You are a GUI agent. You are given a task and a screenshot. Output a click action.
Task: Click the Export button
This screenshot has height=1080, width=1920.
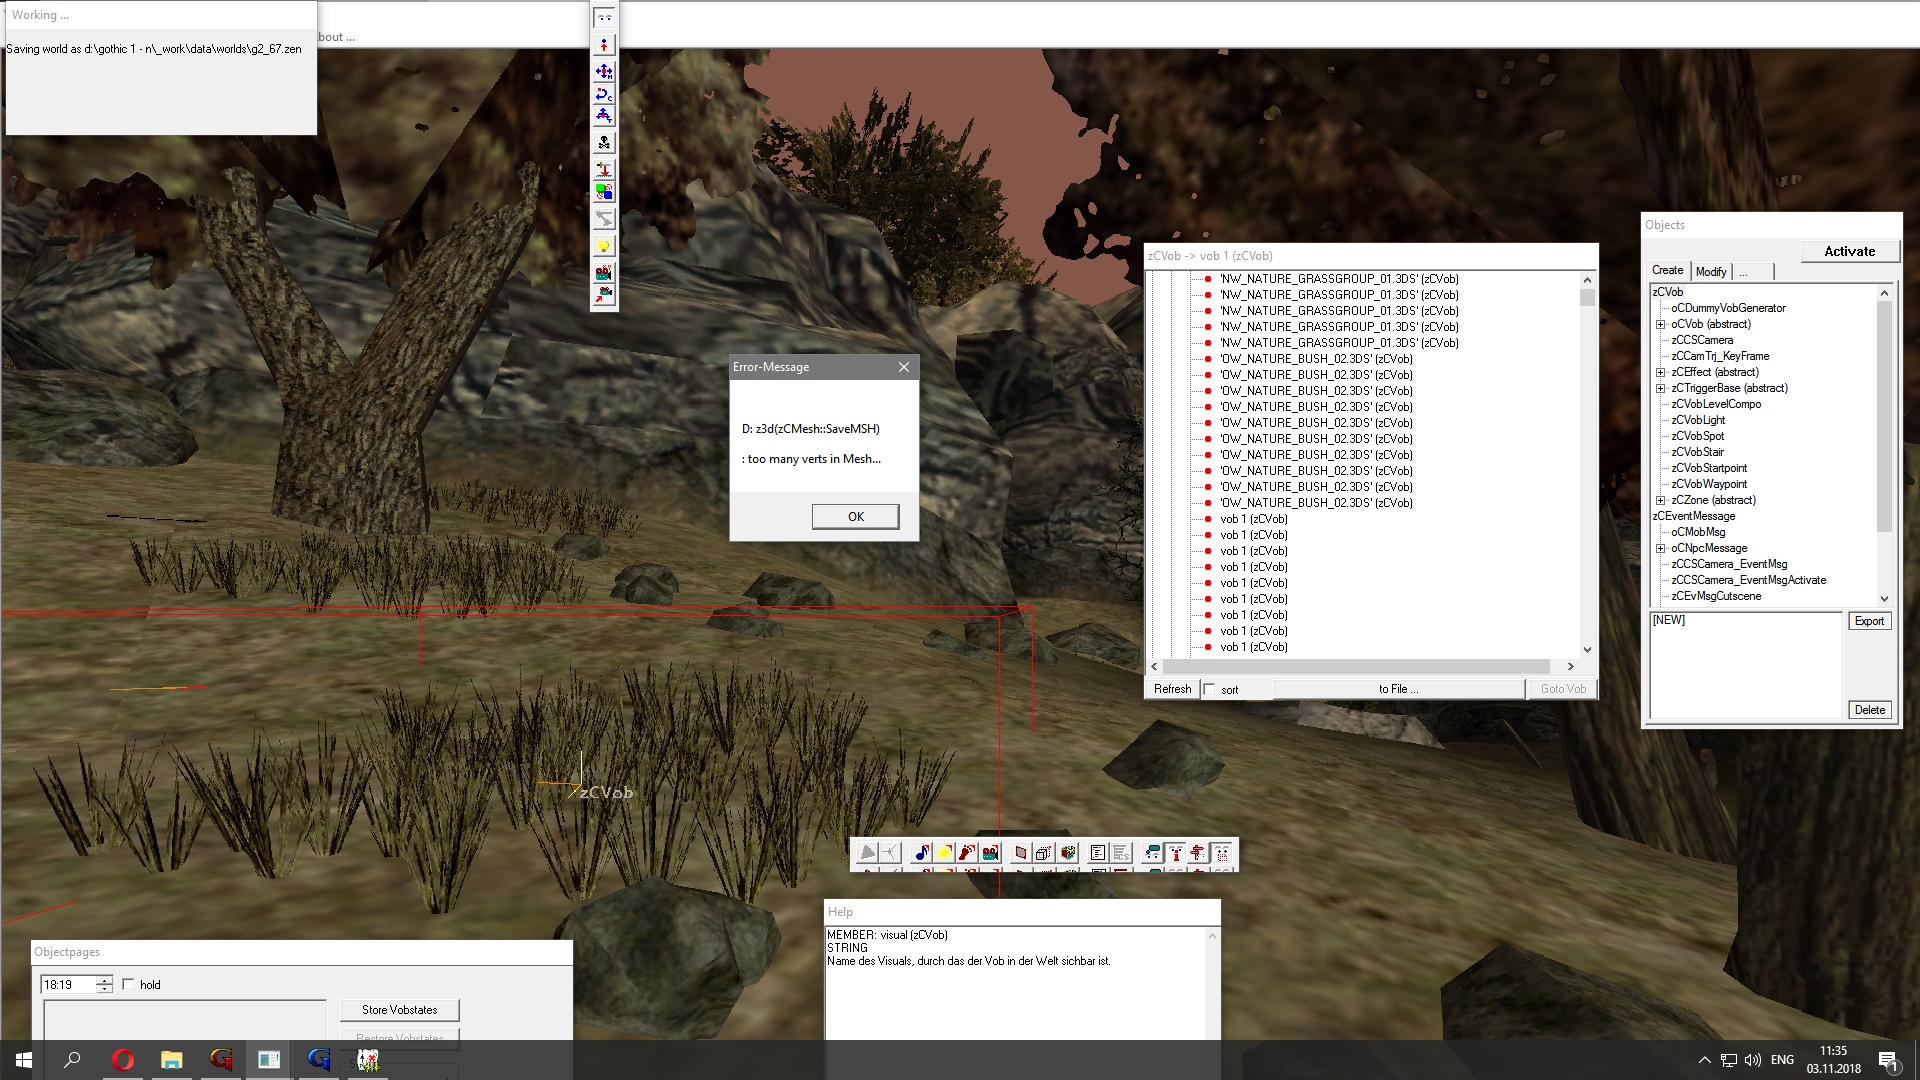click(x=1868, y=621)
